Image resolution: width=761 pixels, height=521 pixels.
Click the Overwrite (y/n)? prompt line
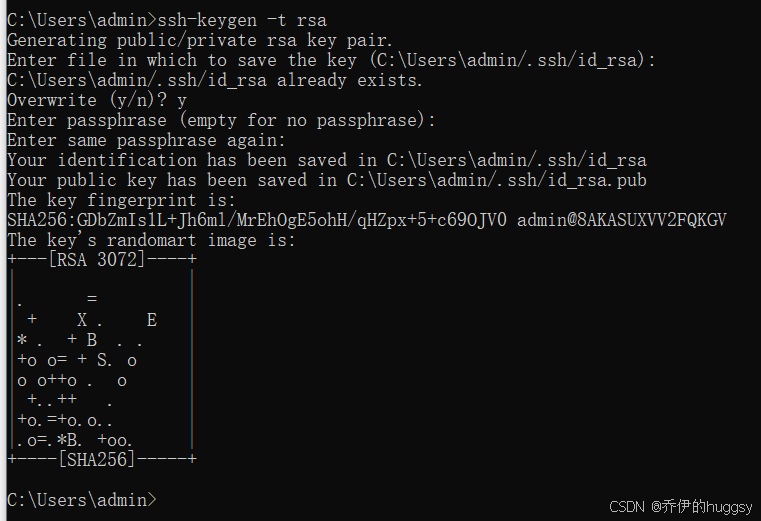pos(97,101)
